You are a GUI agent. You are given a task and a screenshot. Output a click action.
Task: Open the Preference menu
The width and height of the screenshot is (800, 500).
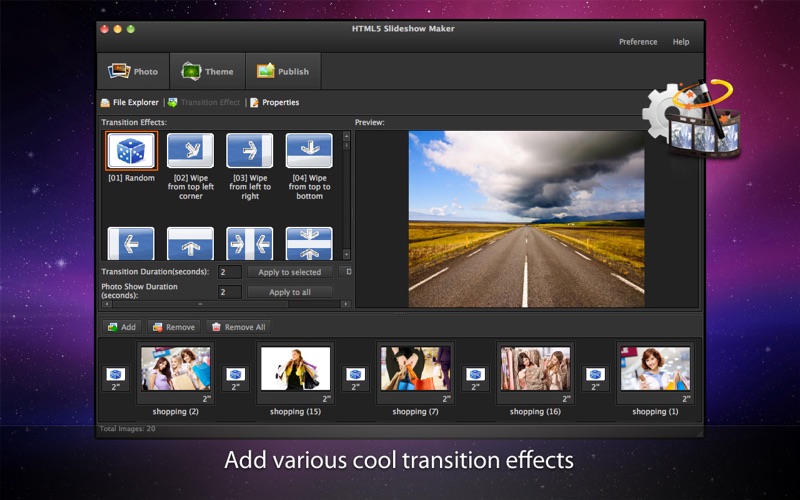click(x=638, y=42)
